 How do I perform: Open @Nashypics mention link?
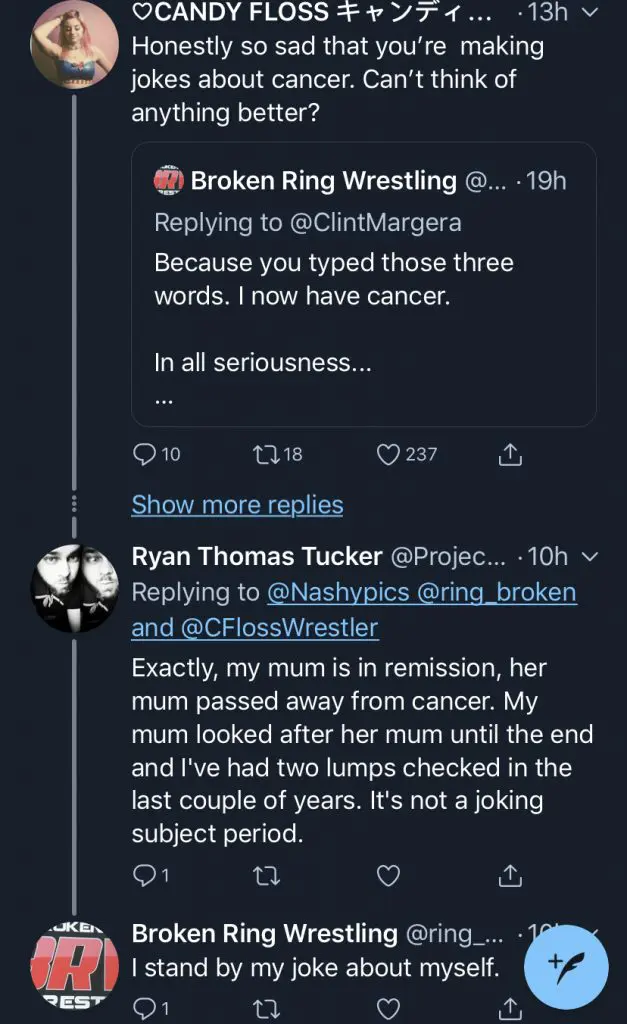tap(338, 592)
